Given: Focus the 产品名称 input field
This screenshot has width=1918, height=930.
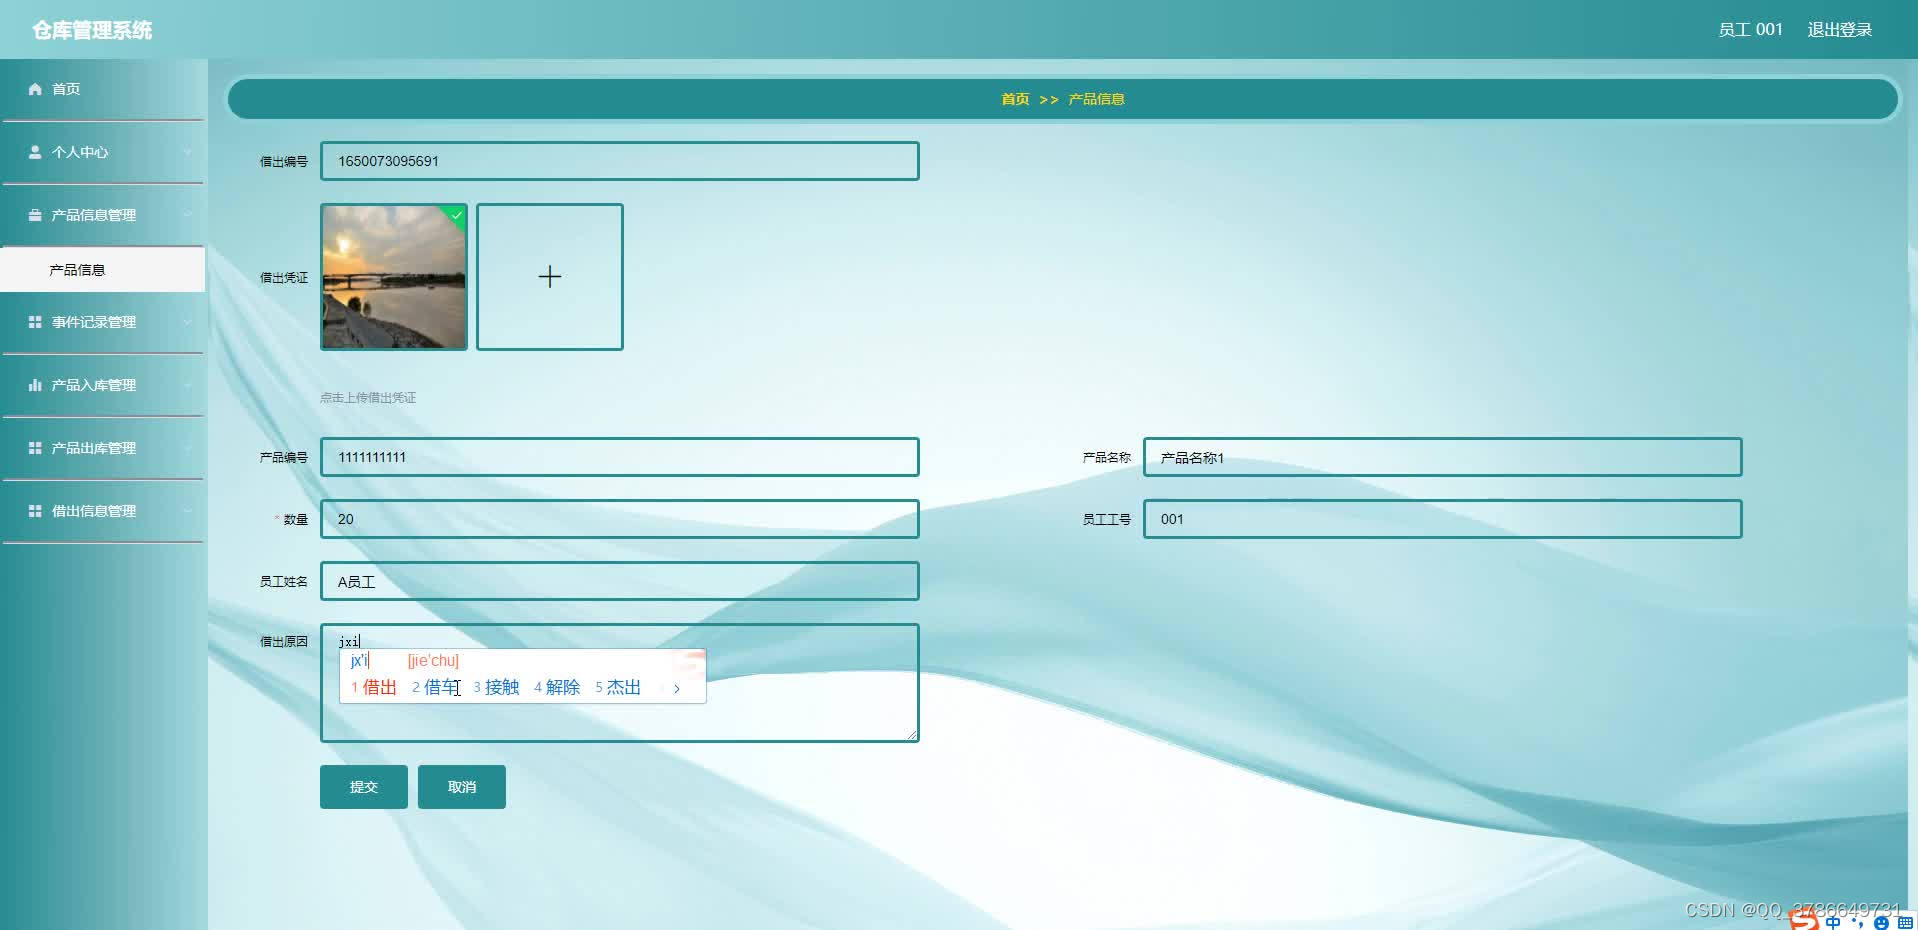Looking at the screenshot, I should [x=1443, y=457].
